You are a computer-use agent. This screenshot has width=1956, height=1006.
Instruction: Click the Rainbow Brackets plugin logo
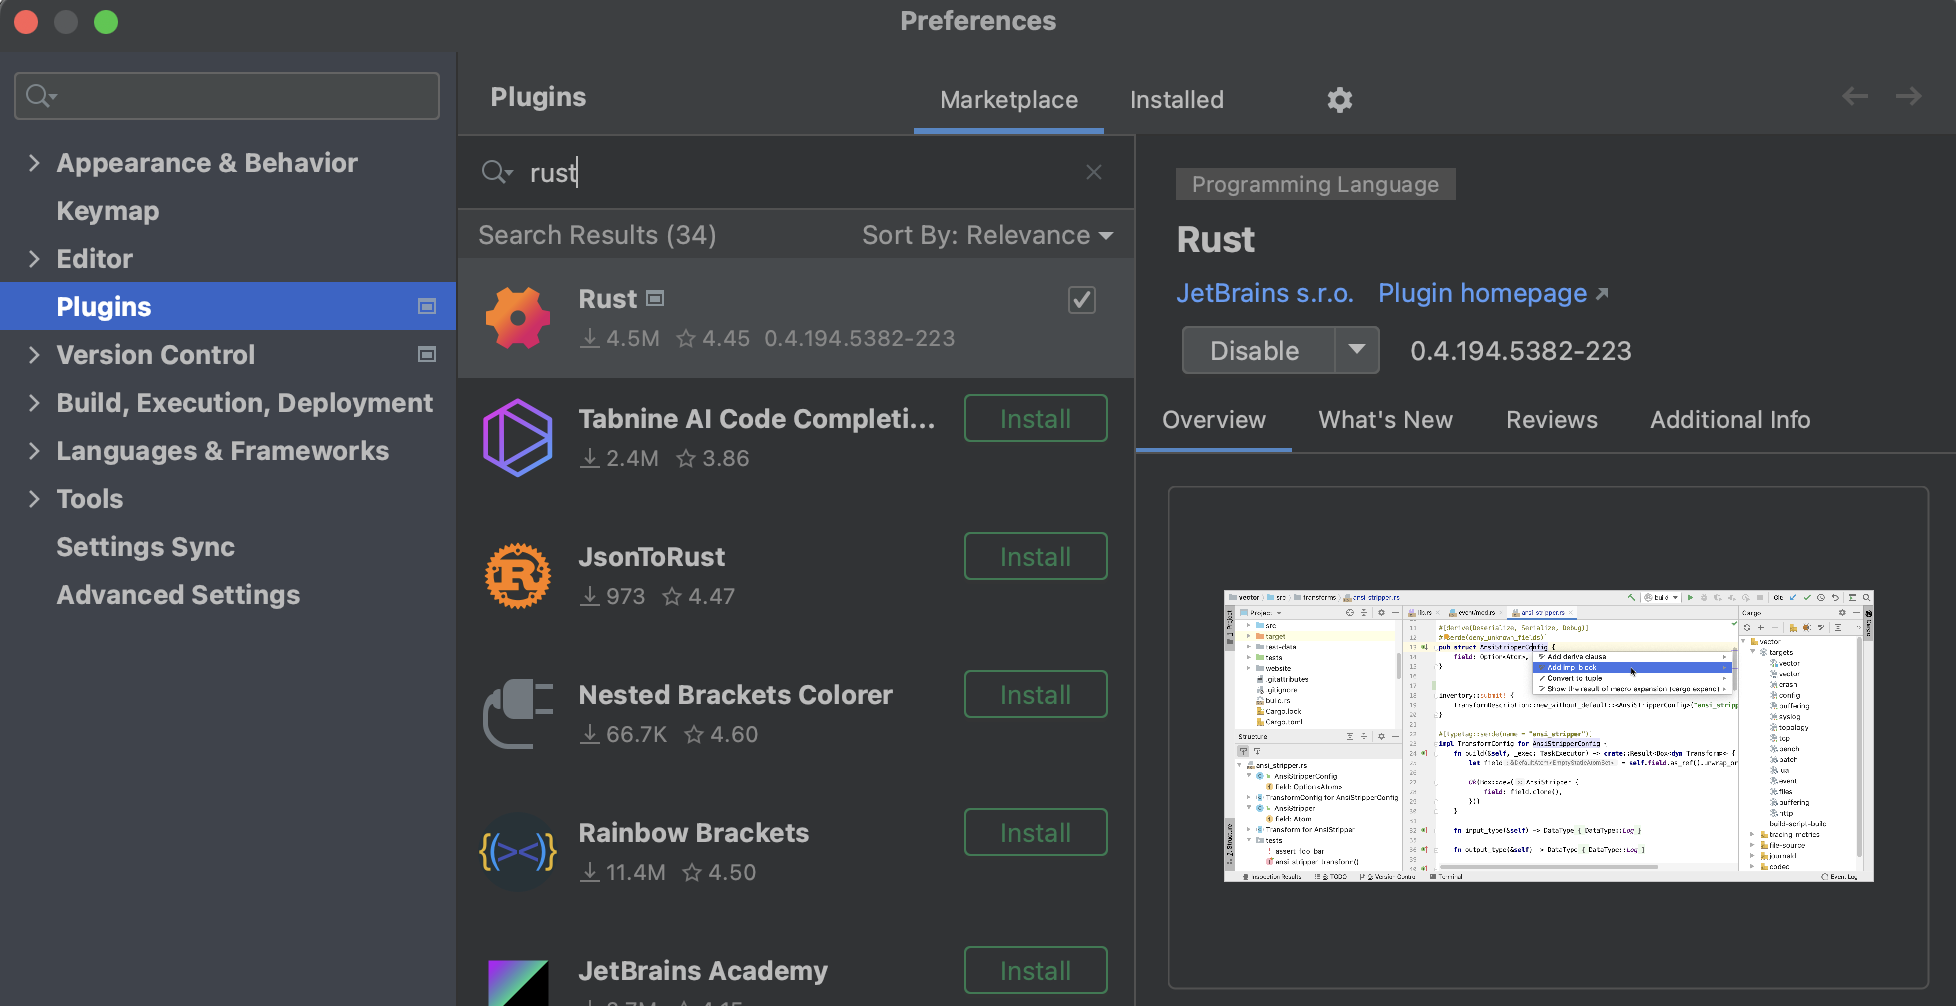tap(518, 852)
